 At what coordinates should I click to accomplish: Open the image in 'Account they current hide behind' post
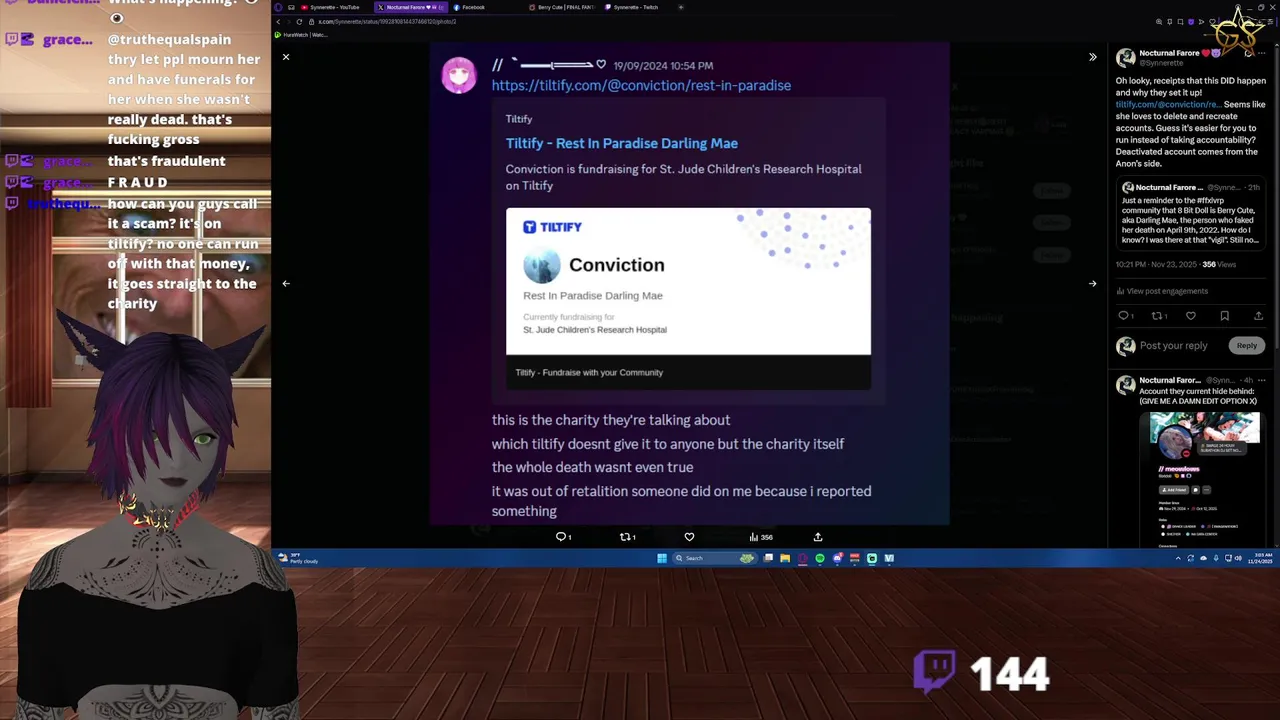1204,478
